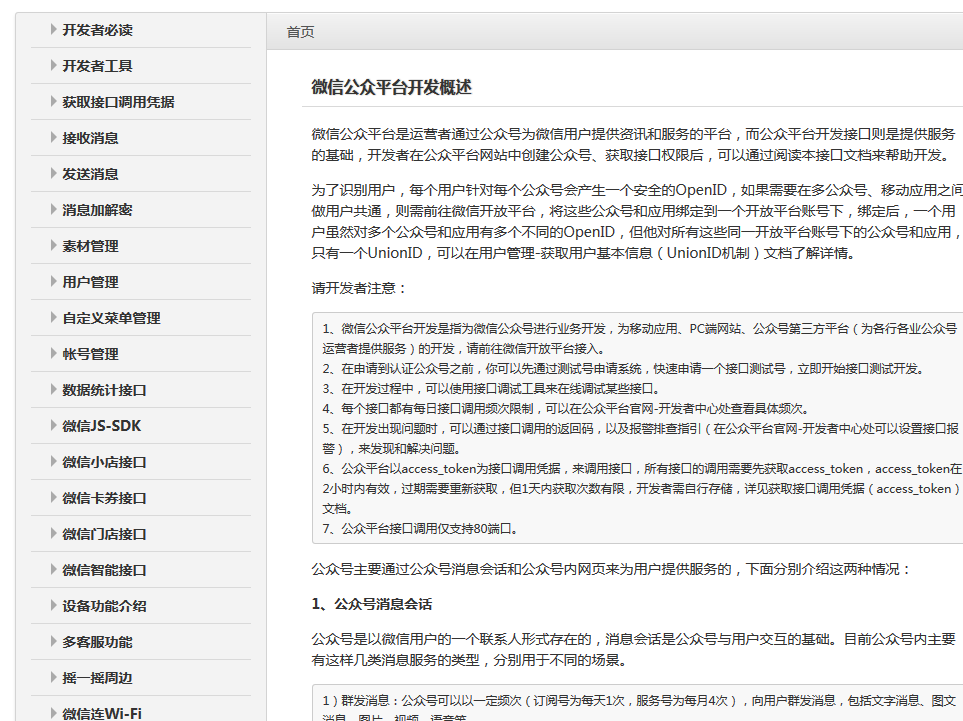Viewport: 963px width, 721px height.
Task: Open 消息加解密 menu item
Action: coord(97,210)
